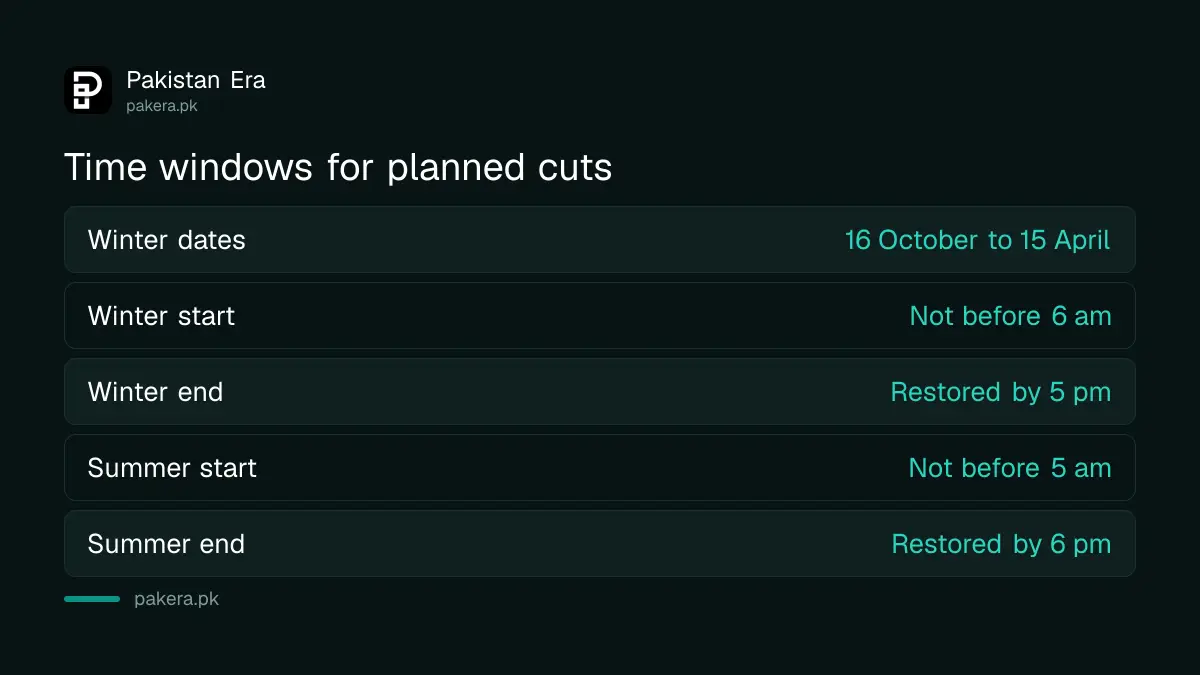
Task: Click the Restored by 6 pm value
Action: pos(1001,544)
